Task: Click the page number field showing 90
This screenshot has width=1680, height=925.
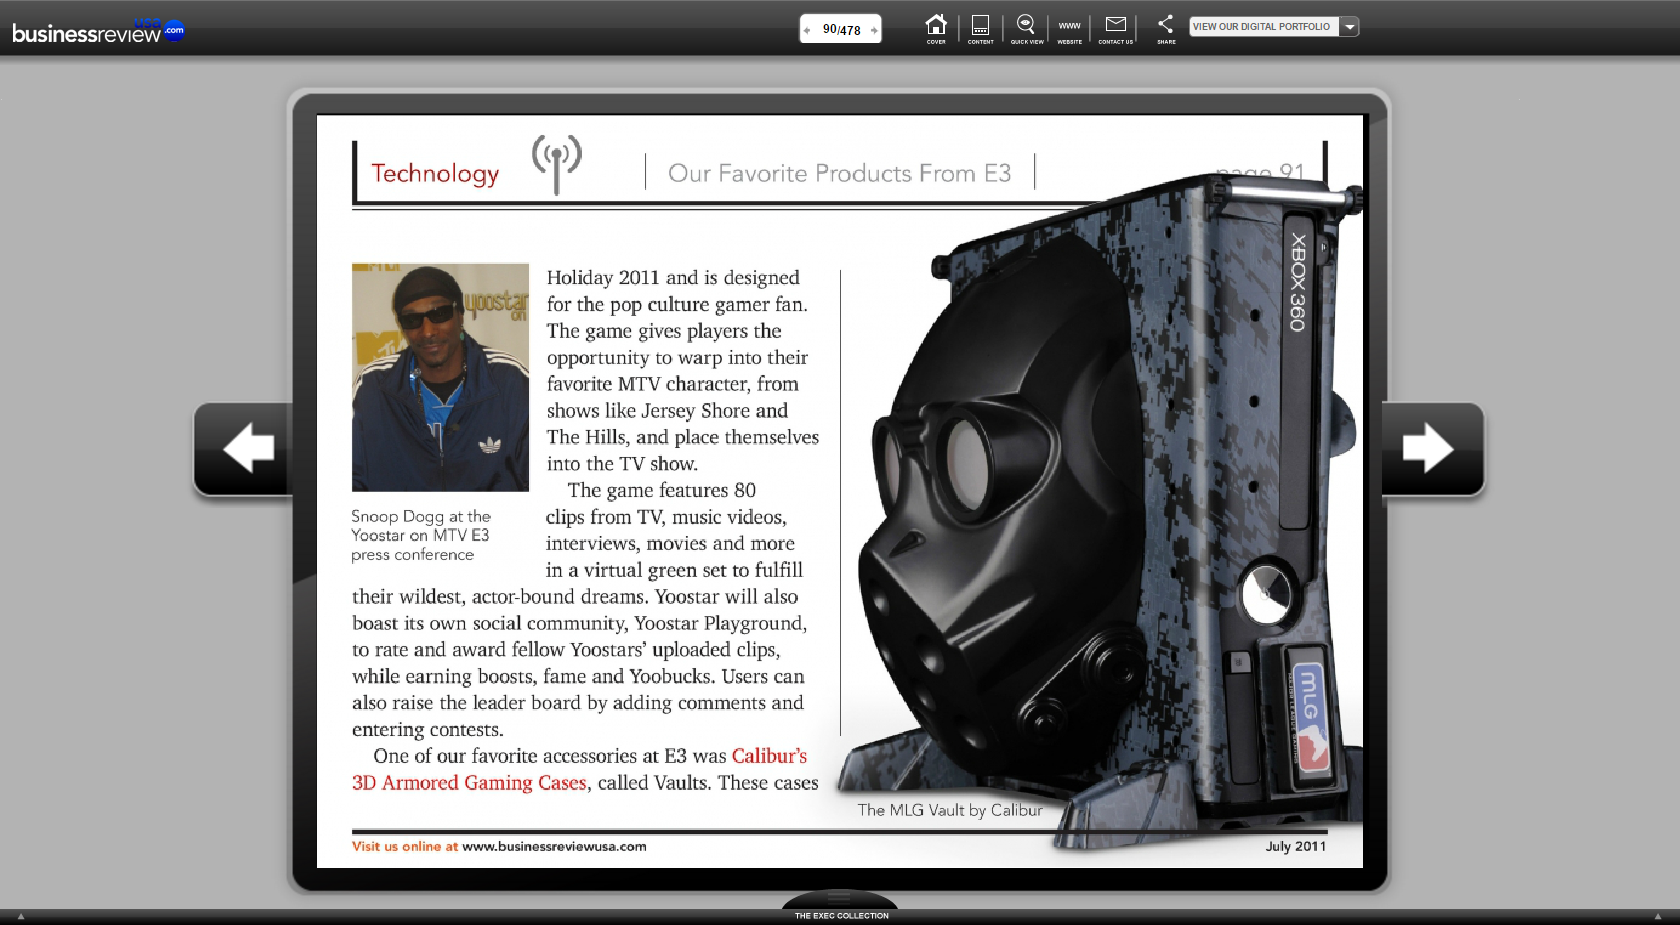Action: (830, 30)
